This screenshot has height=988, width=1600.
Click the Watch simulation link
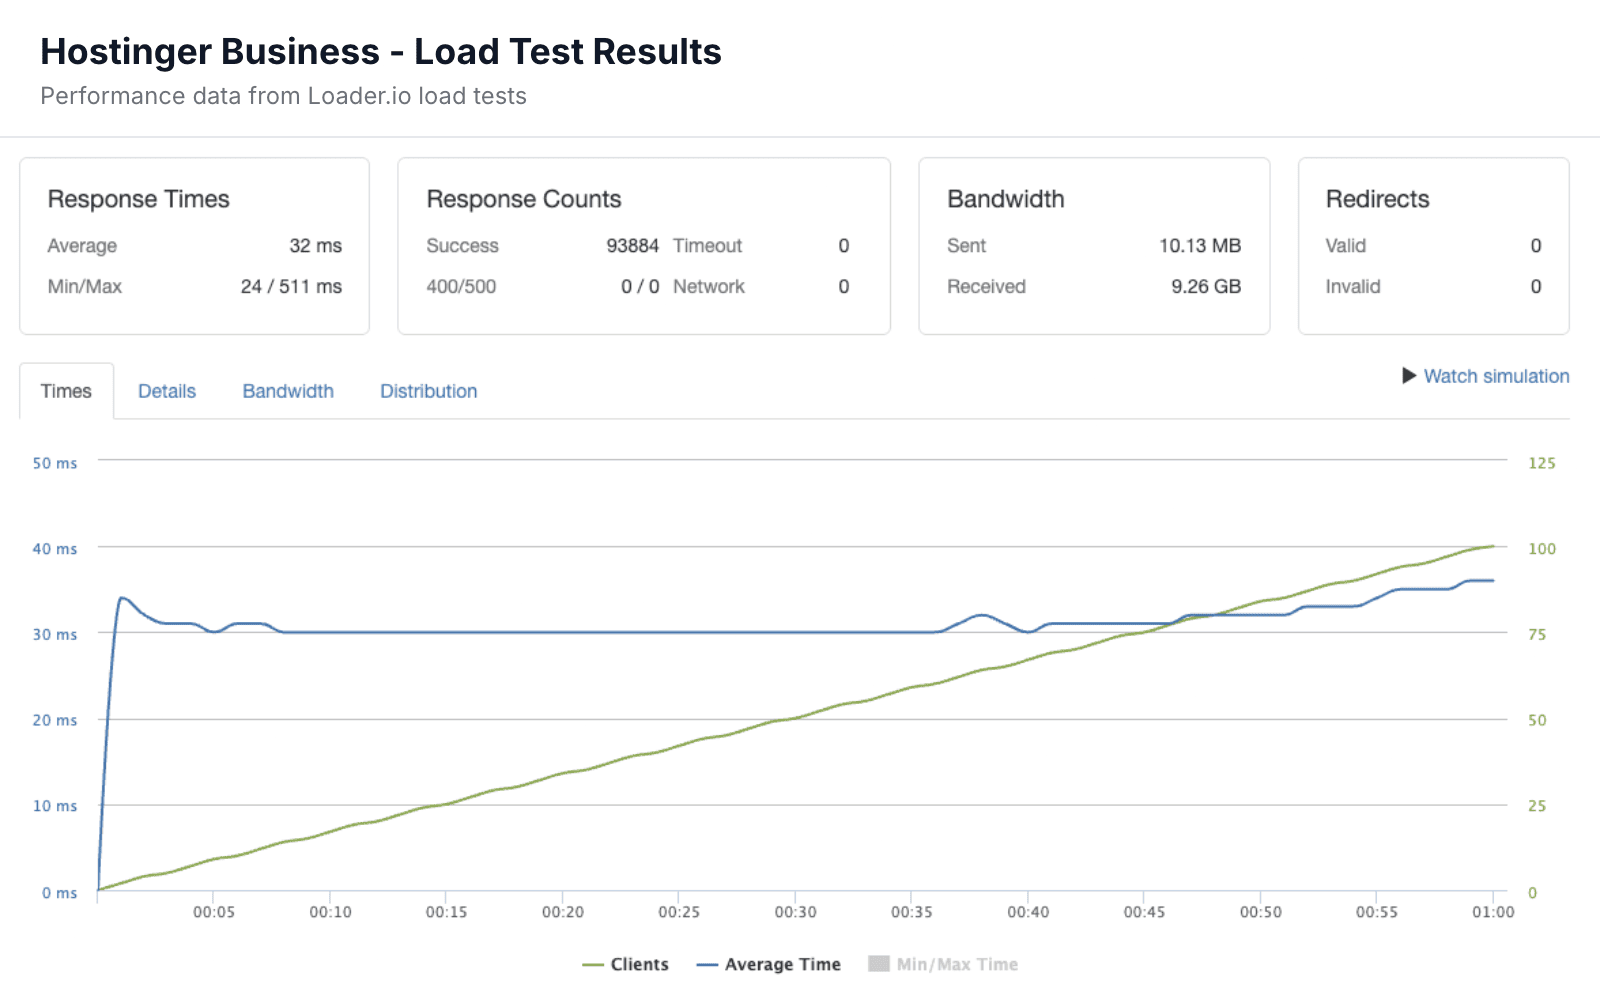1496,376
